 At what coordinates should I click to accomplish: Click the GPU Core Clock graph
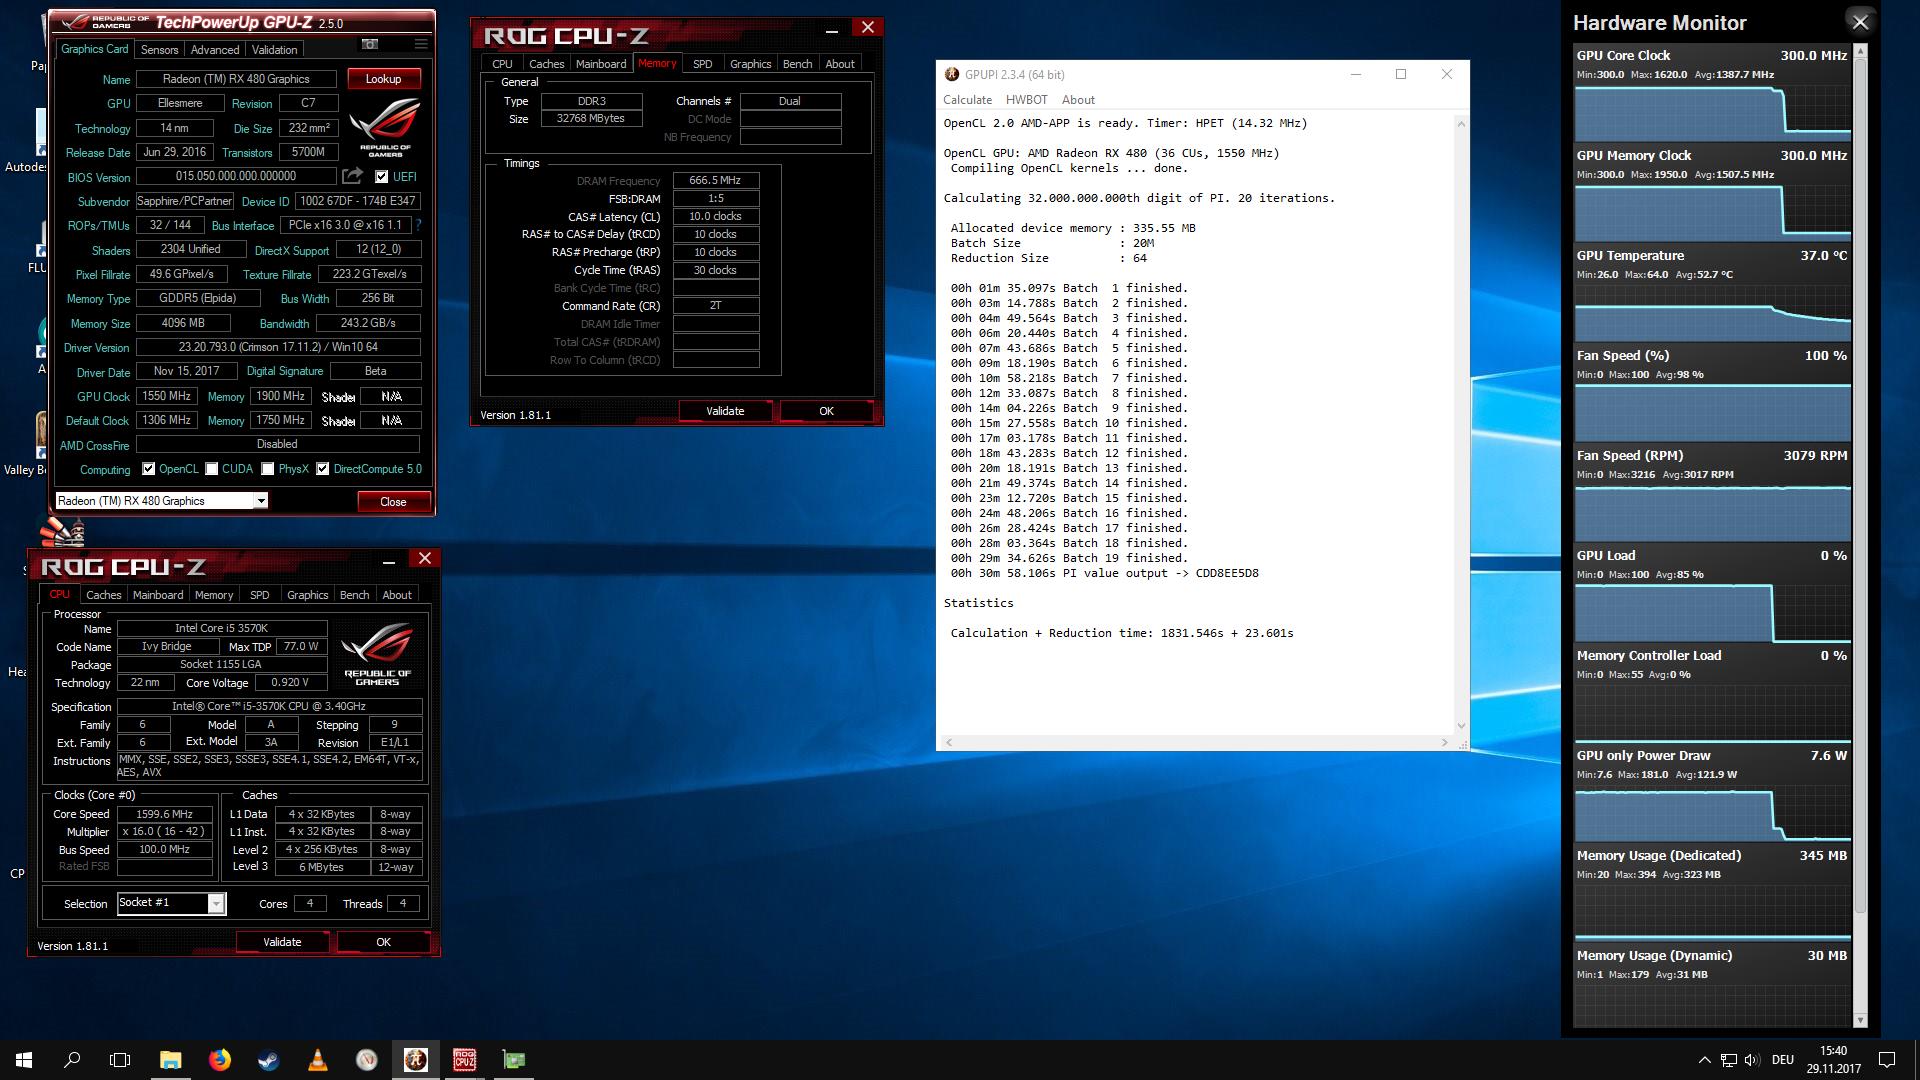click(1712, 112)
